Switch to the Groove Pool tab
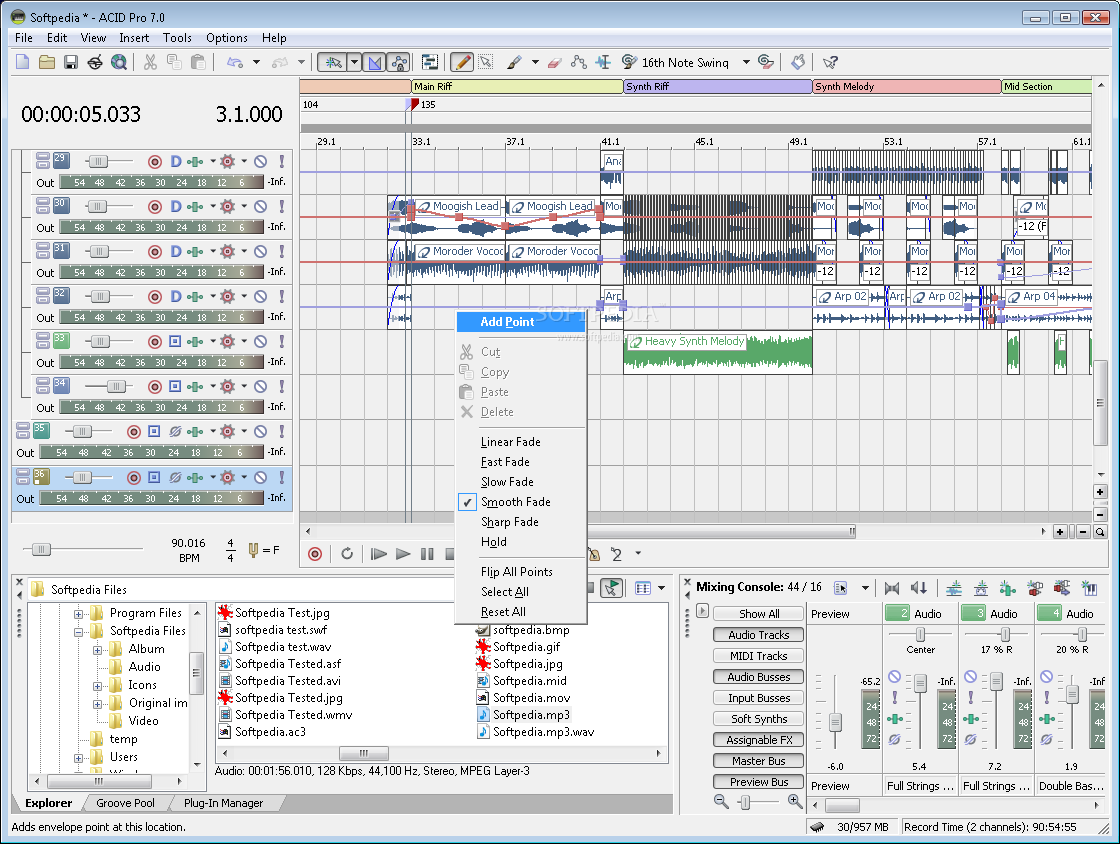The width and height of the screenshot is (1120, 844). tap(125, 803)
